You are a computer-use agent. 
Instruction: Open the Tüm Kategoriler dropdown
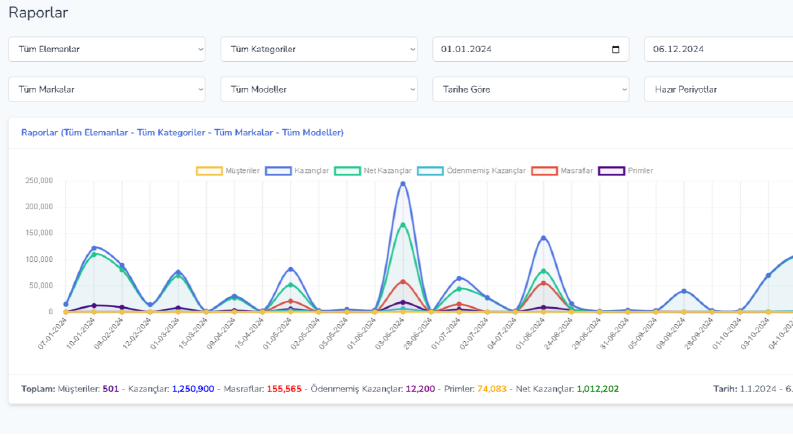(319, 49)
